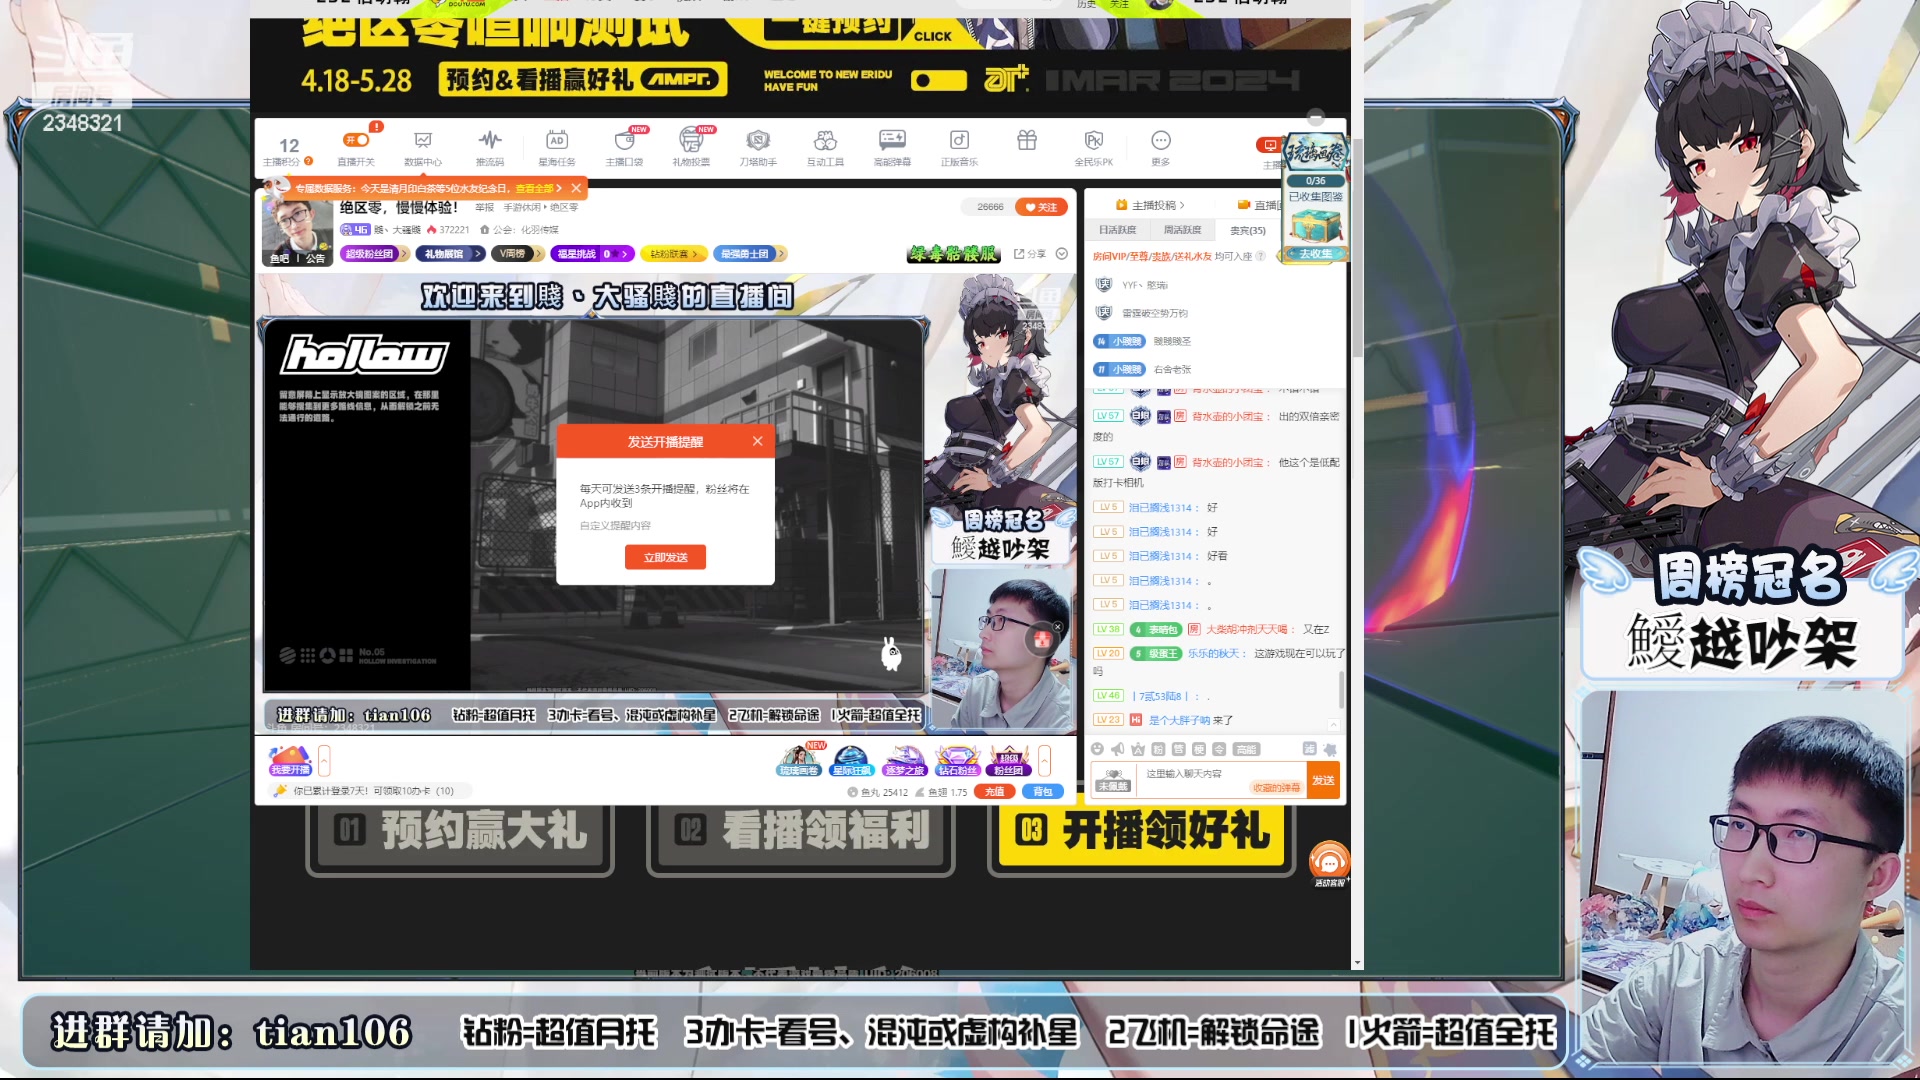
Task: Open 琉璃画卷 gift icon
Action: [x=799, y=761]
